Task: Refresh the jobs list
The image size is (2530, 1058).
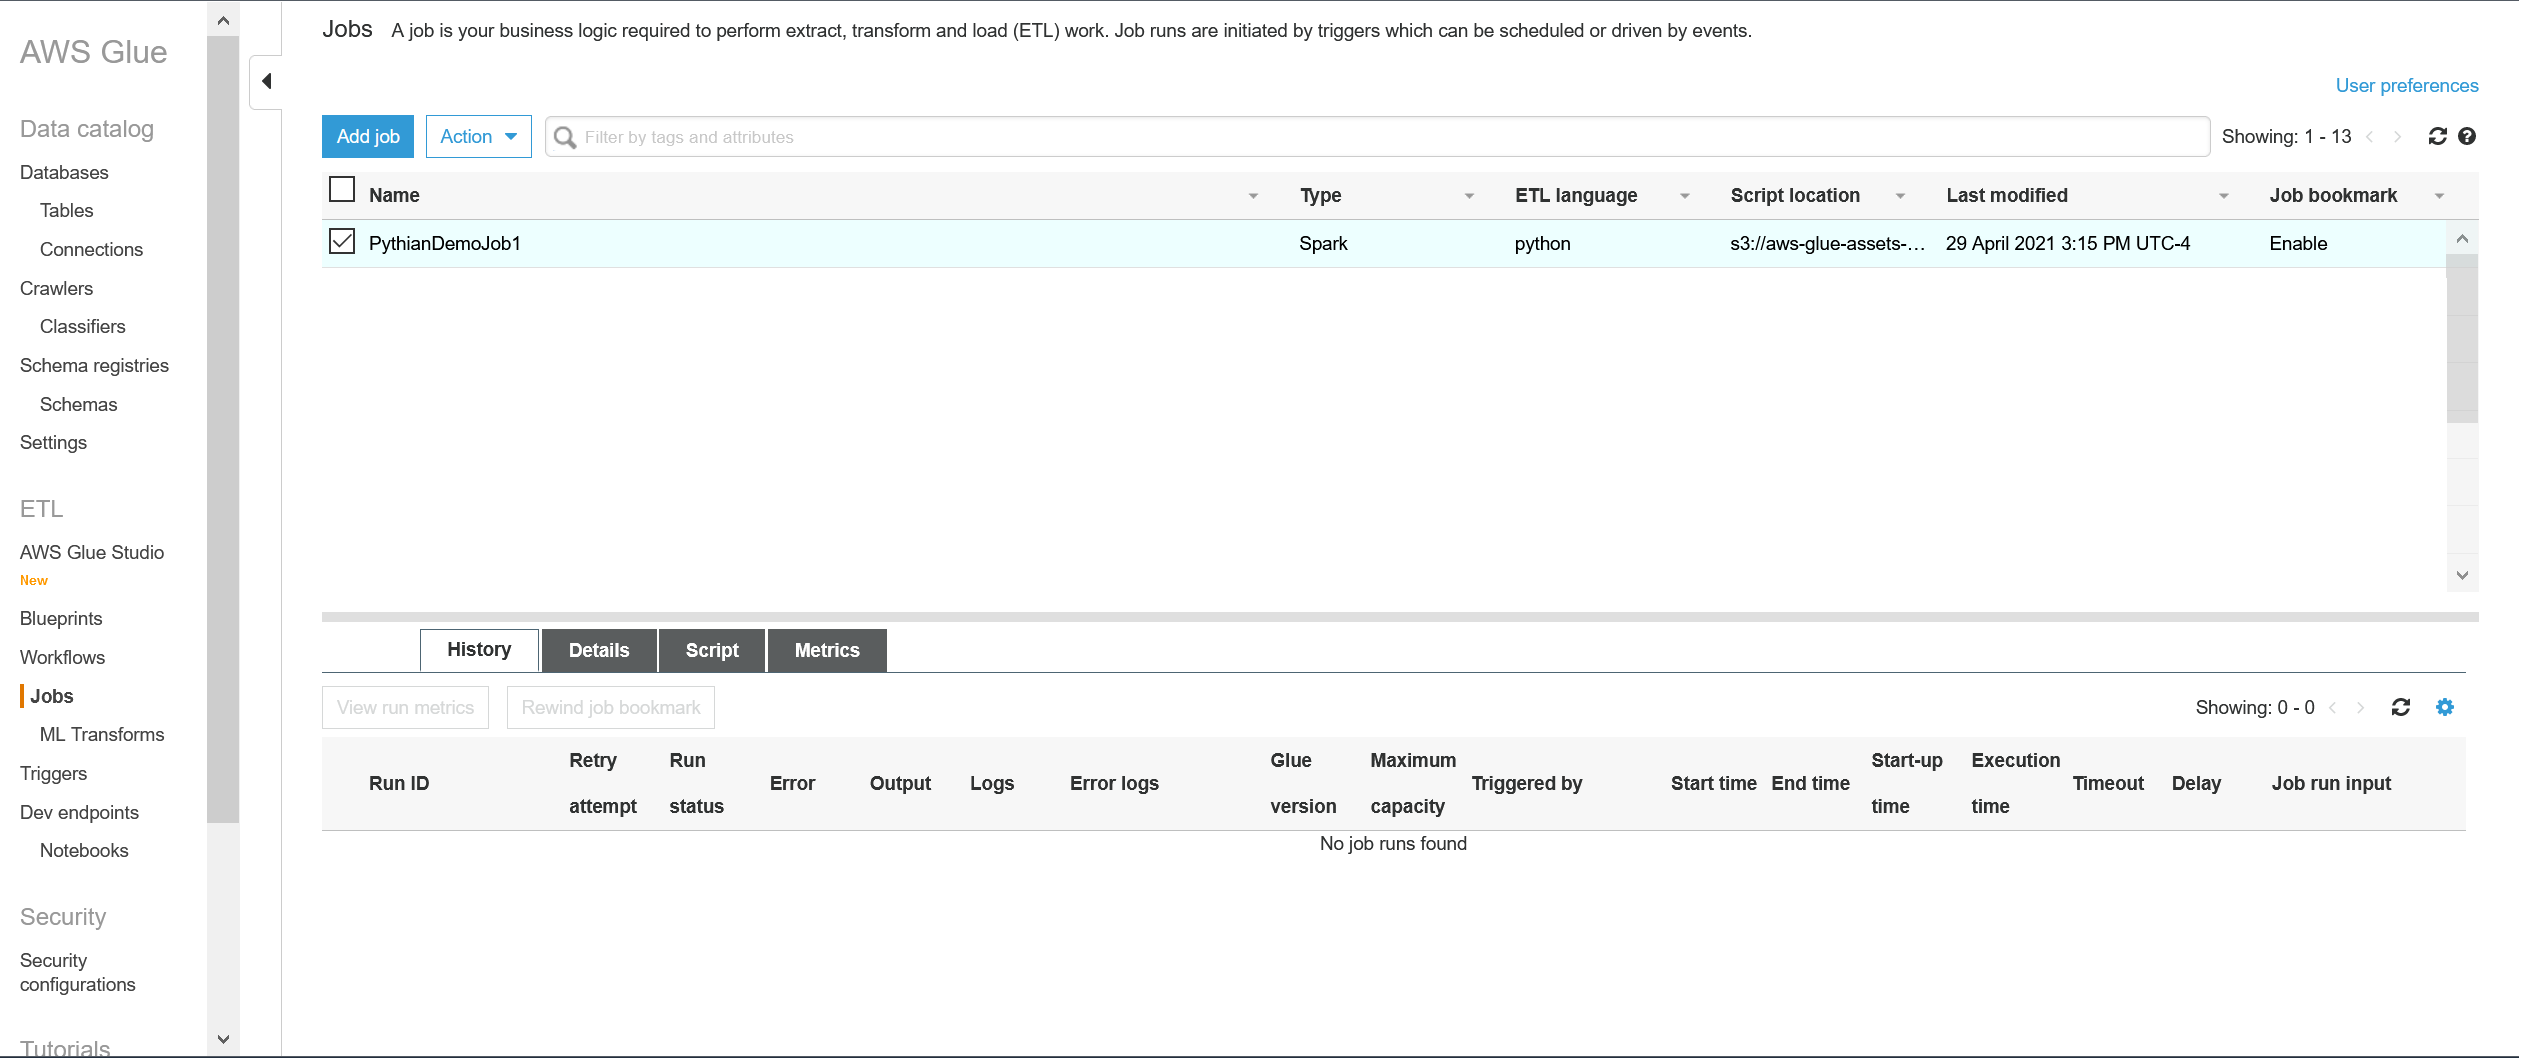Action: click(x=2437, y=137)
